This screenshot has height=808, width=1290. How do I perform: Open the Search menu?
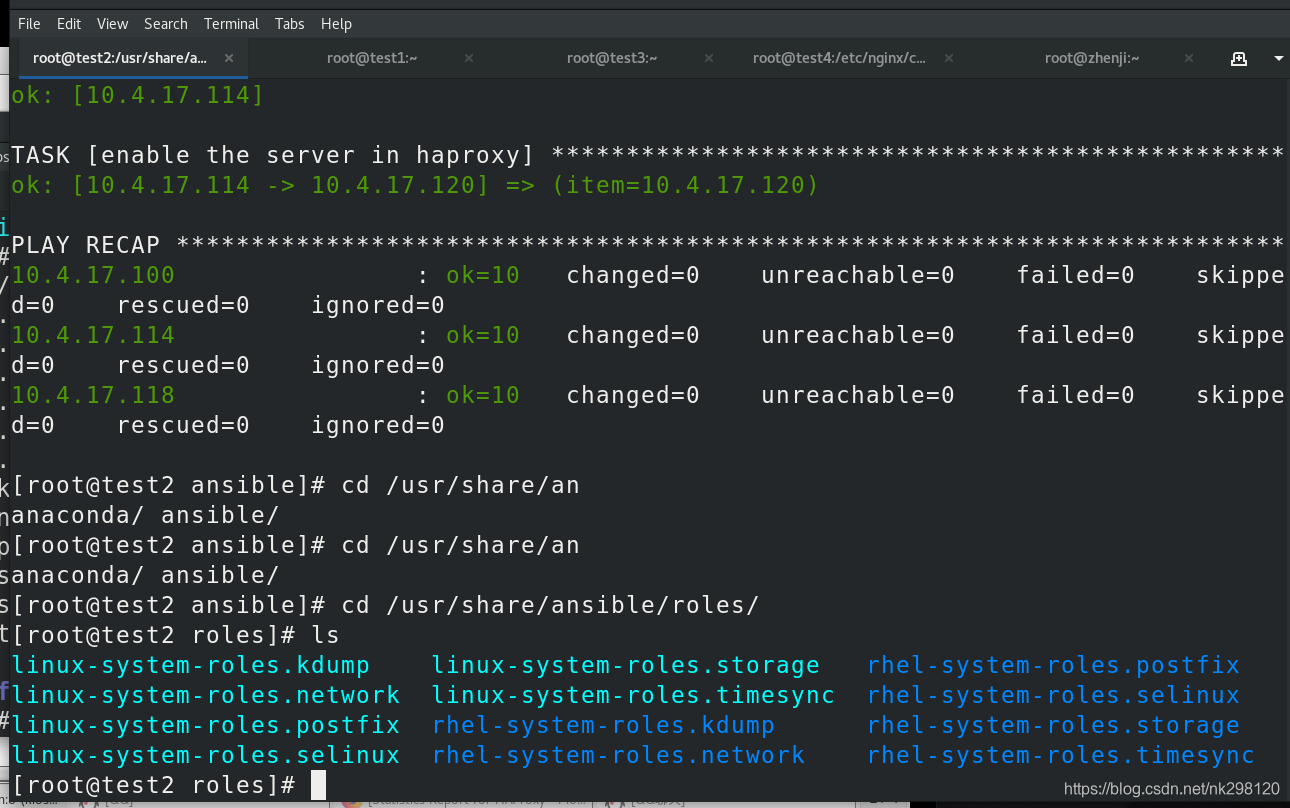166,23
